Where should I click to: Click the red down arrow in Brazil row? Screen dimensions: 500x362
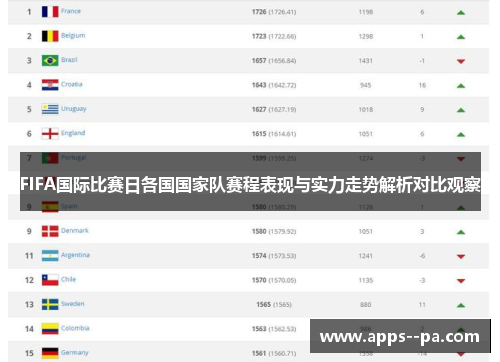tap(461, 61)
